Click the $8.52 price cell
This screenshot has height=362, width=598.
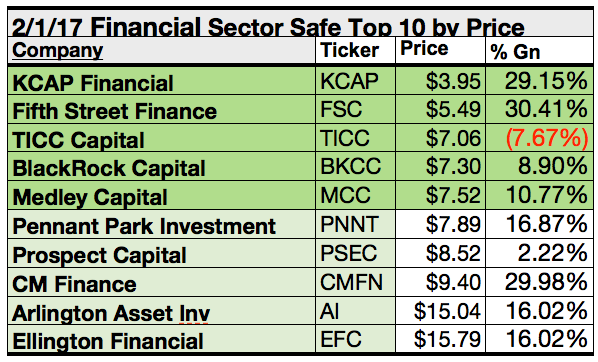[x=440, y=253]
